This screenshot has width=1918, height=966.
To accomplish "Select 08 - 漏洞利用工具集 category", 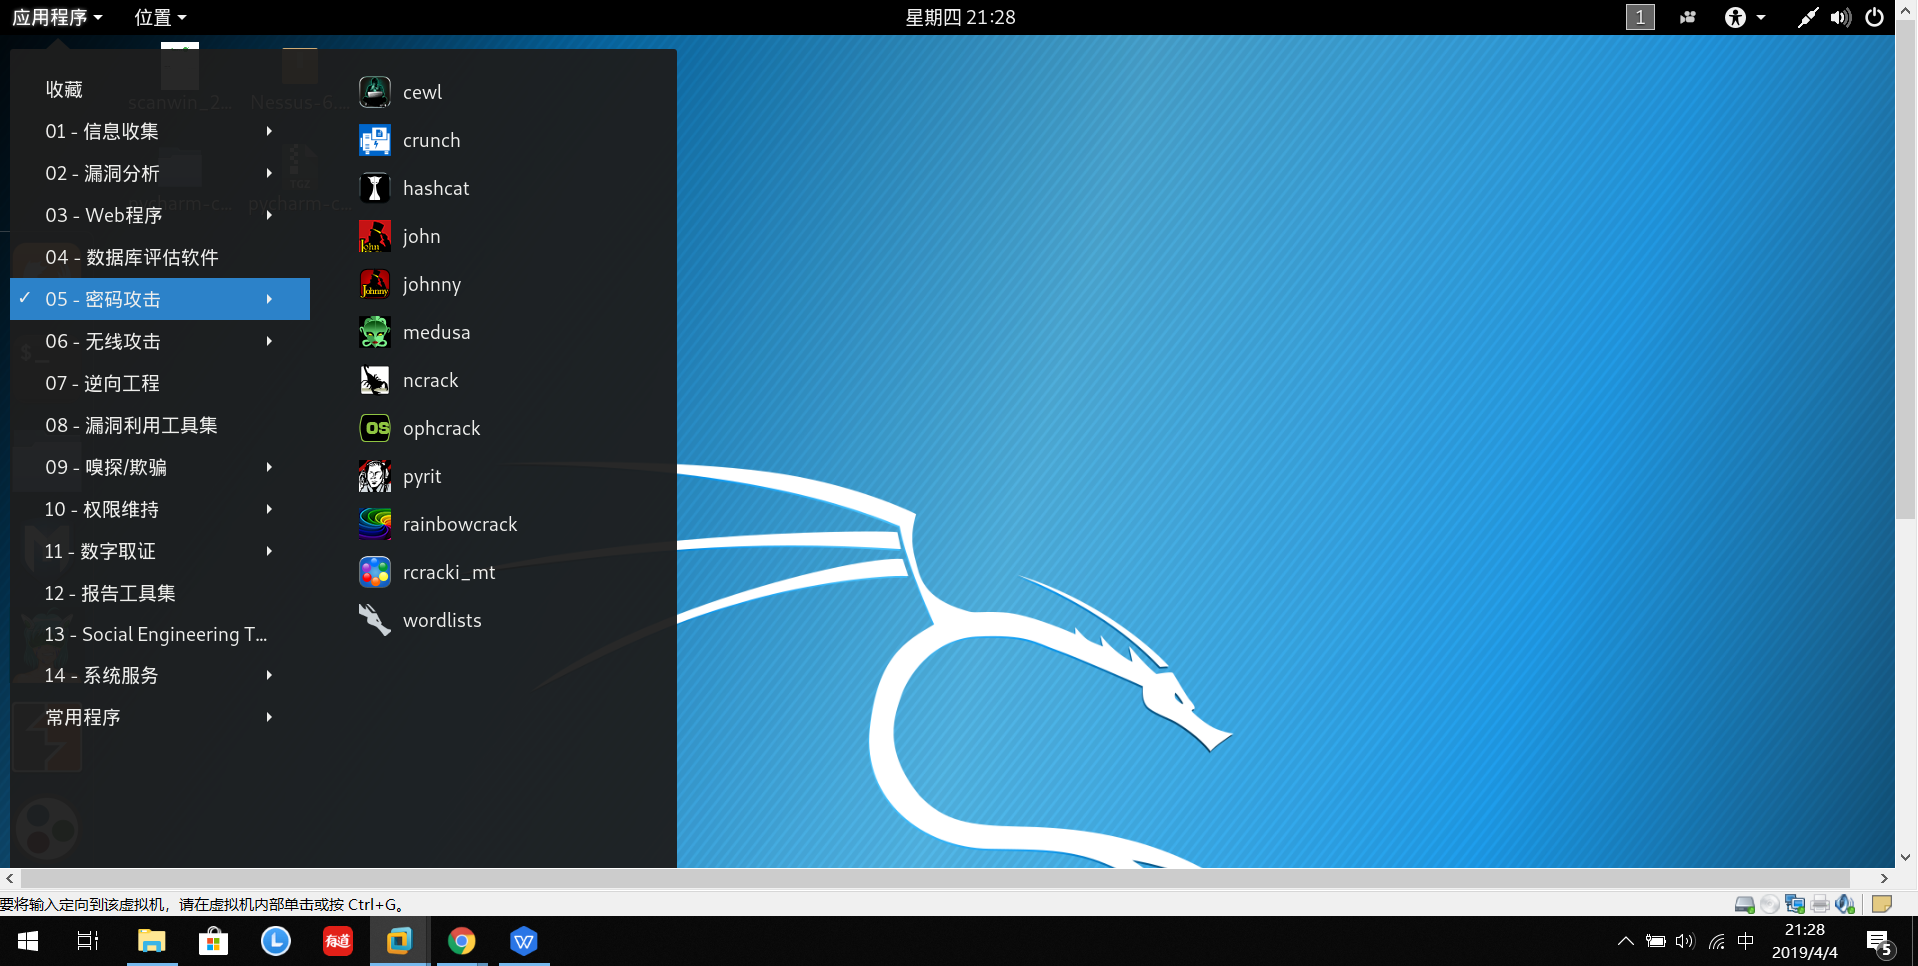I will click(160, 425).
